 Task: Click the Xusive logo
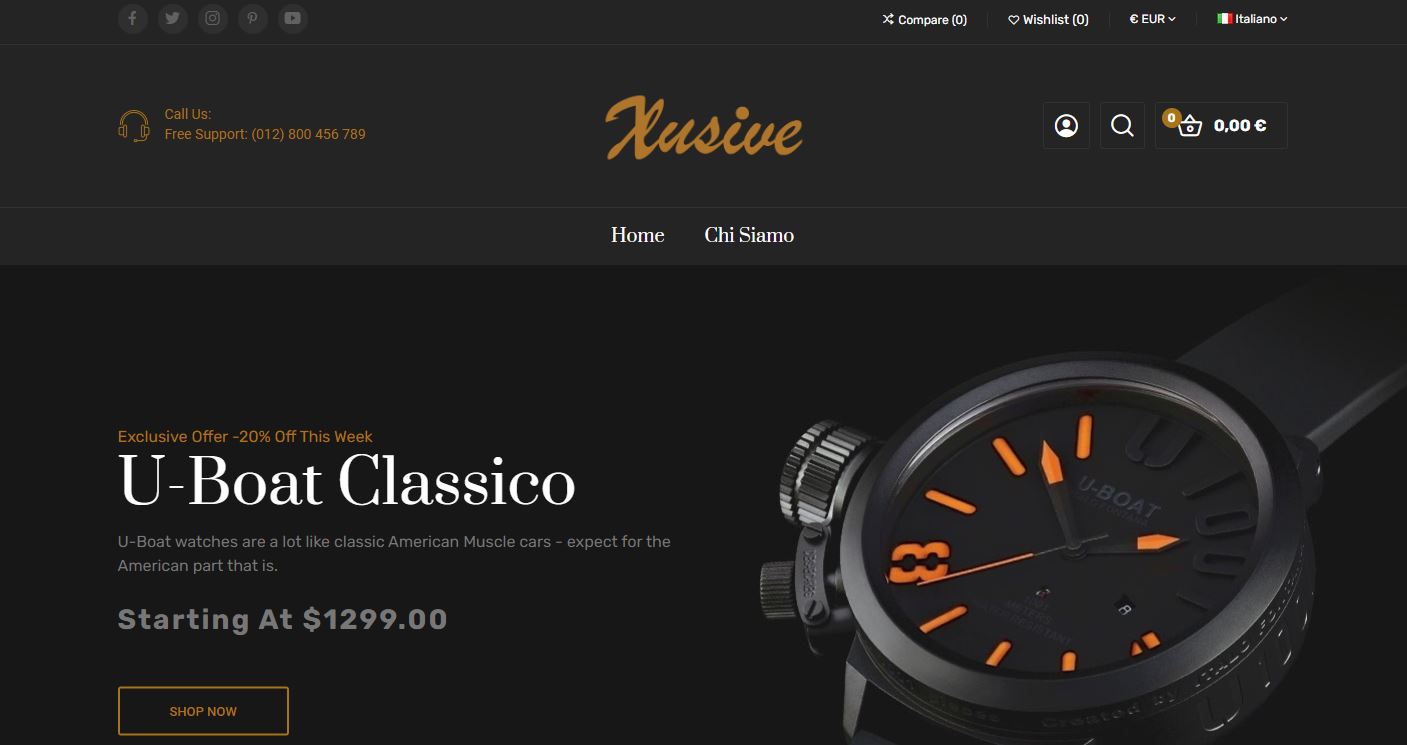tap(703, 127)
